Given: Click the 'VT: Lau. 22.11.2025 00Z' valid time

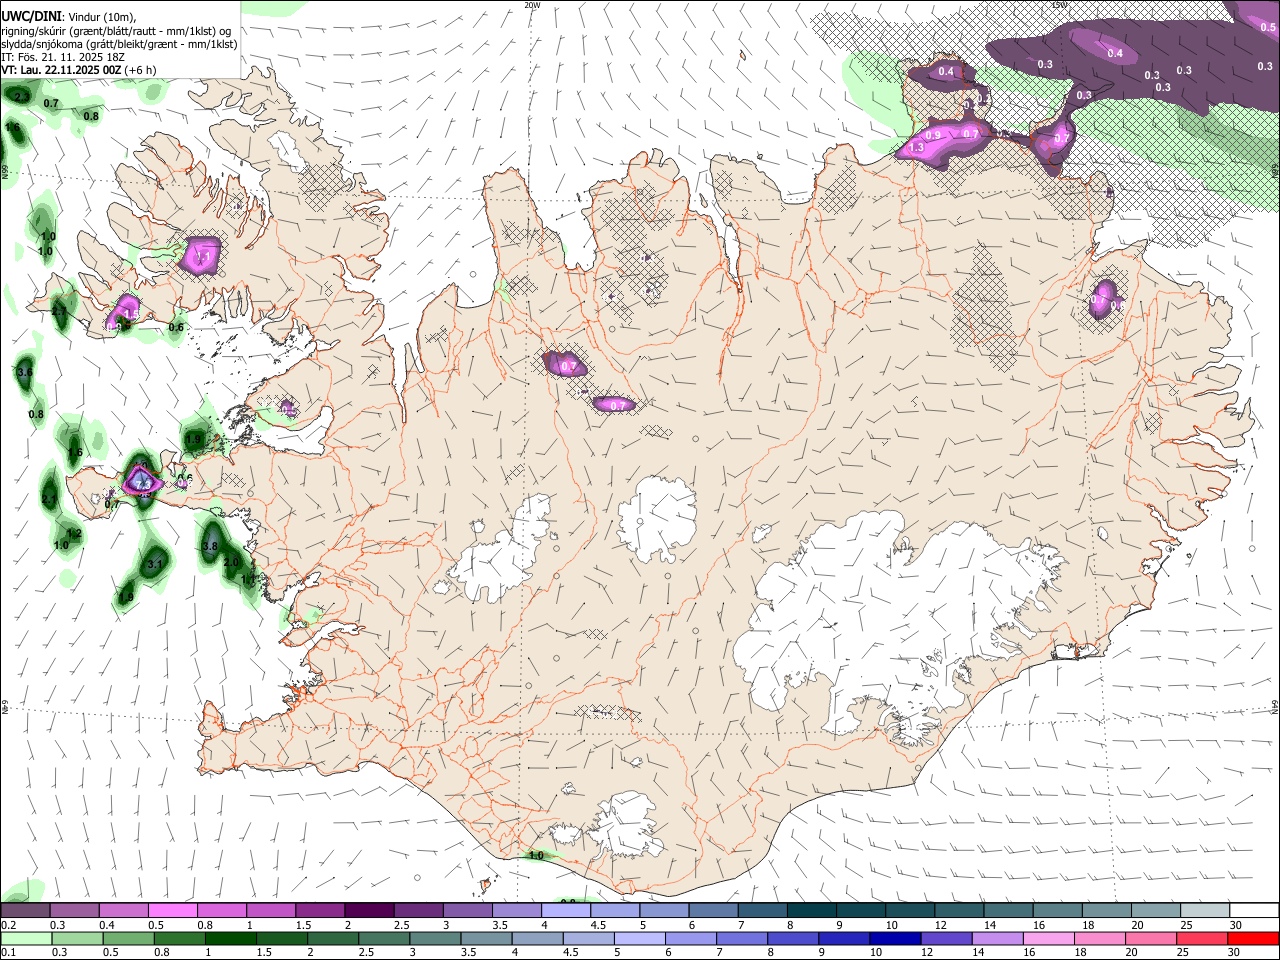Looking at the screenshot, I should pyautogui.click(x=63, y=70).
